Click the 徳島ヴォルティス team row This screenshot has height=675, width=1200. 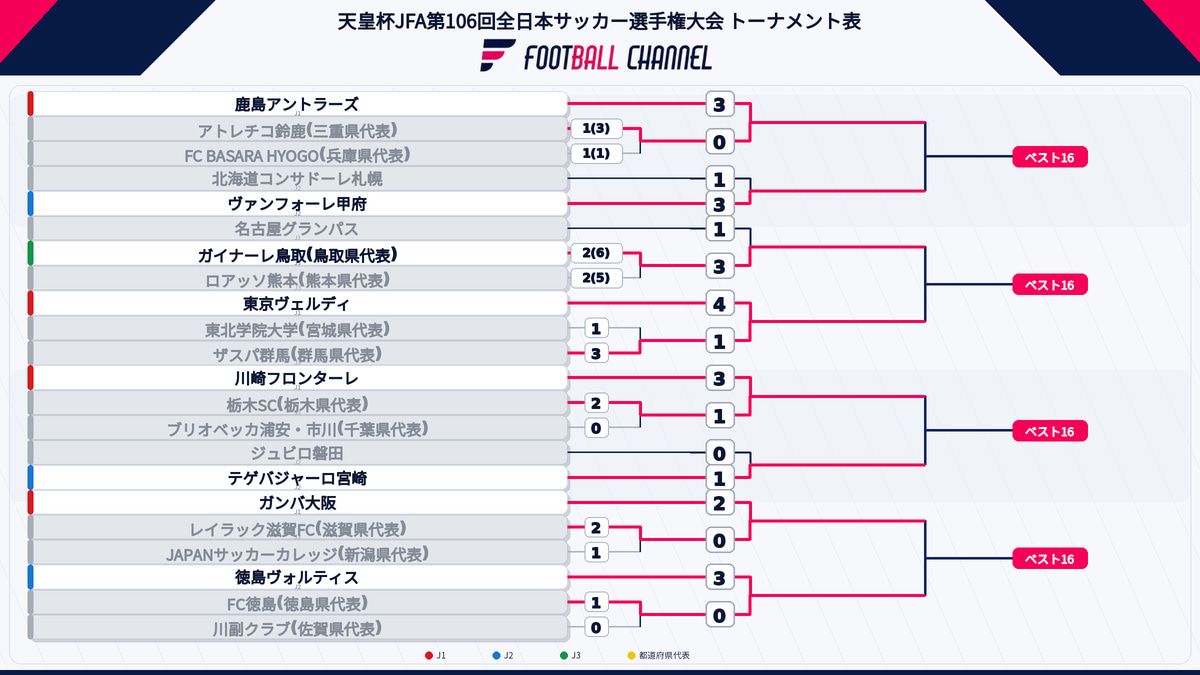297,578
